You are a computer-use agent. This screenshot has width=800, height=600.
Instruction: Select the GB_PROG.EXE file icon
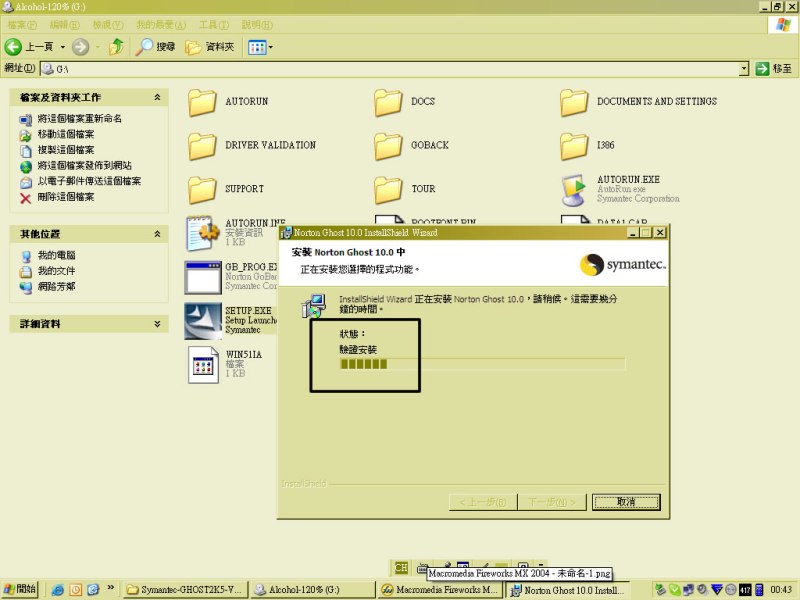(203, 278)
